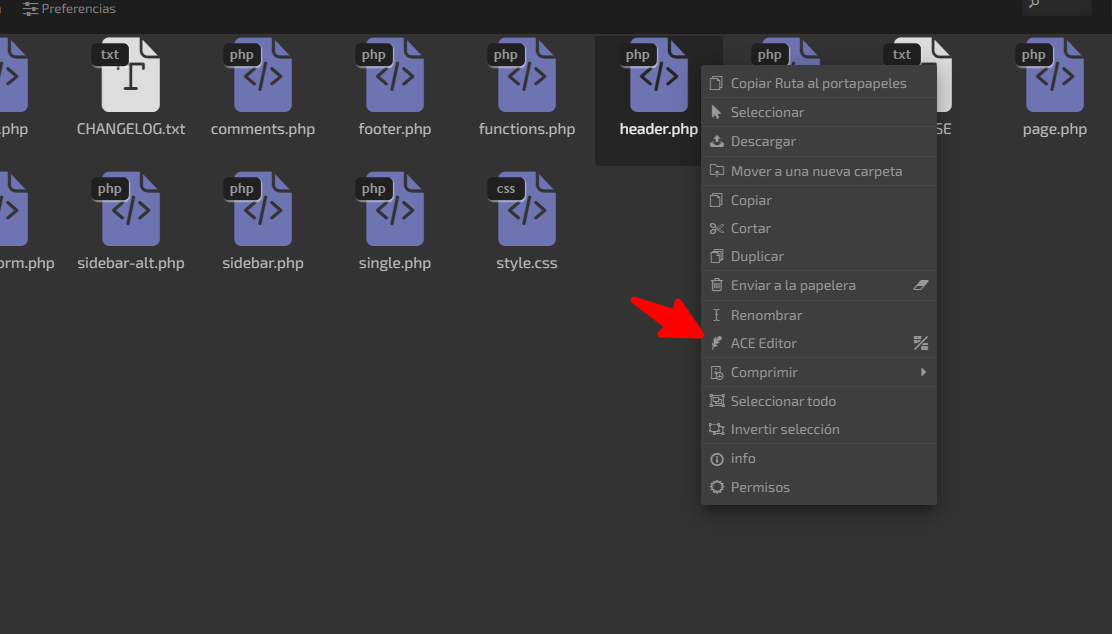The image size is (1112, 634).
Task: Choose Seleccionar todo from context menu
Action: tap(818, 401)
